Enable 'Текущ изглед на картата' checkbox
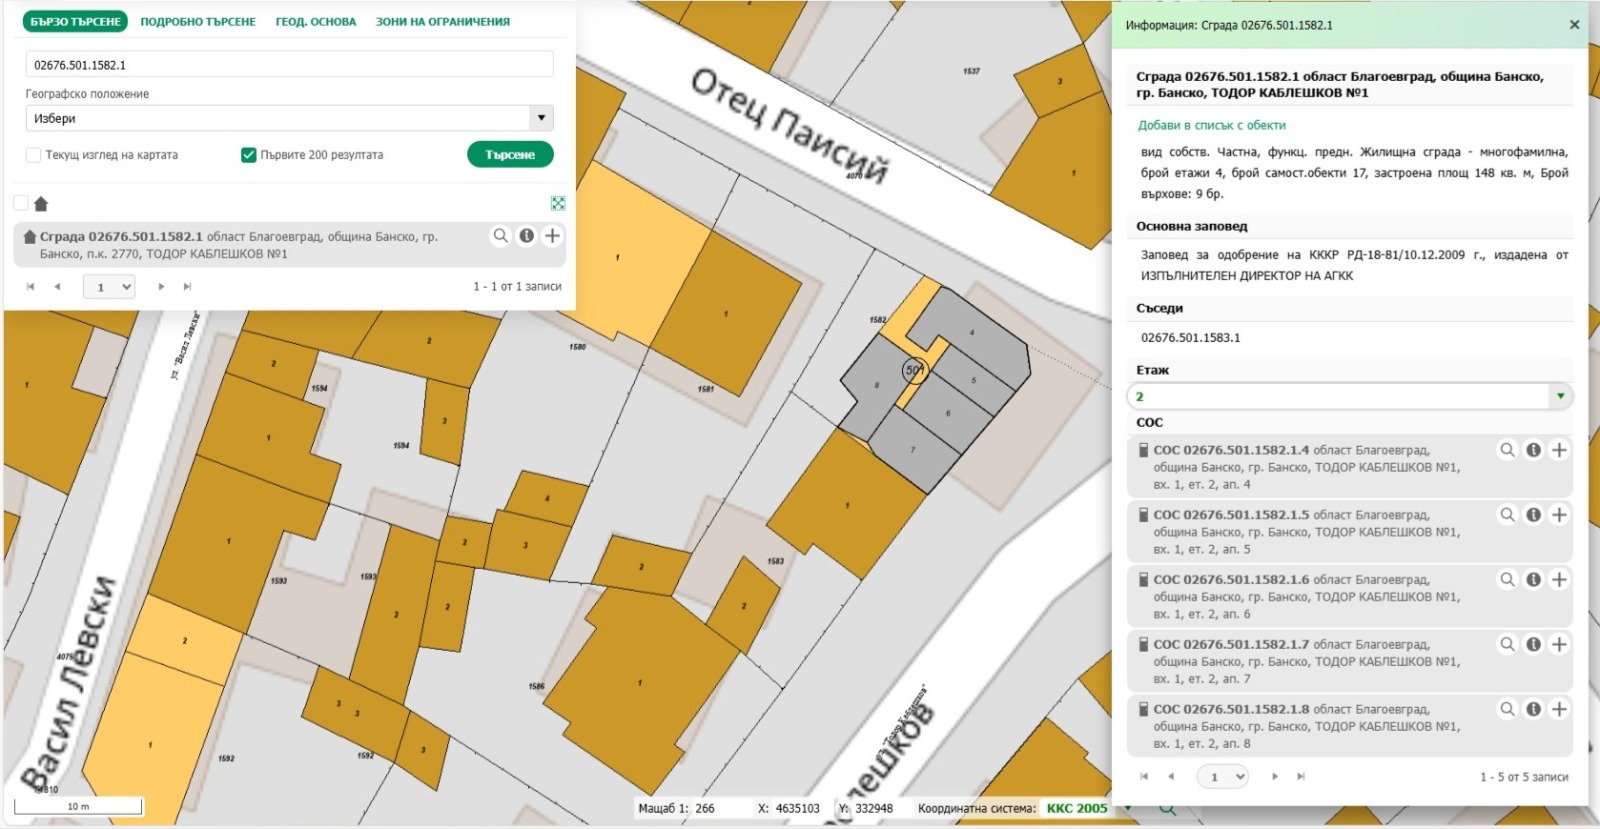This screenshot has height=829, width=1600. click(x=34, y=155)
